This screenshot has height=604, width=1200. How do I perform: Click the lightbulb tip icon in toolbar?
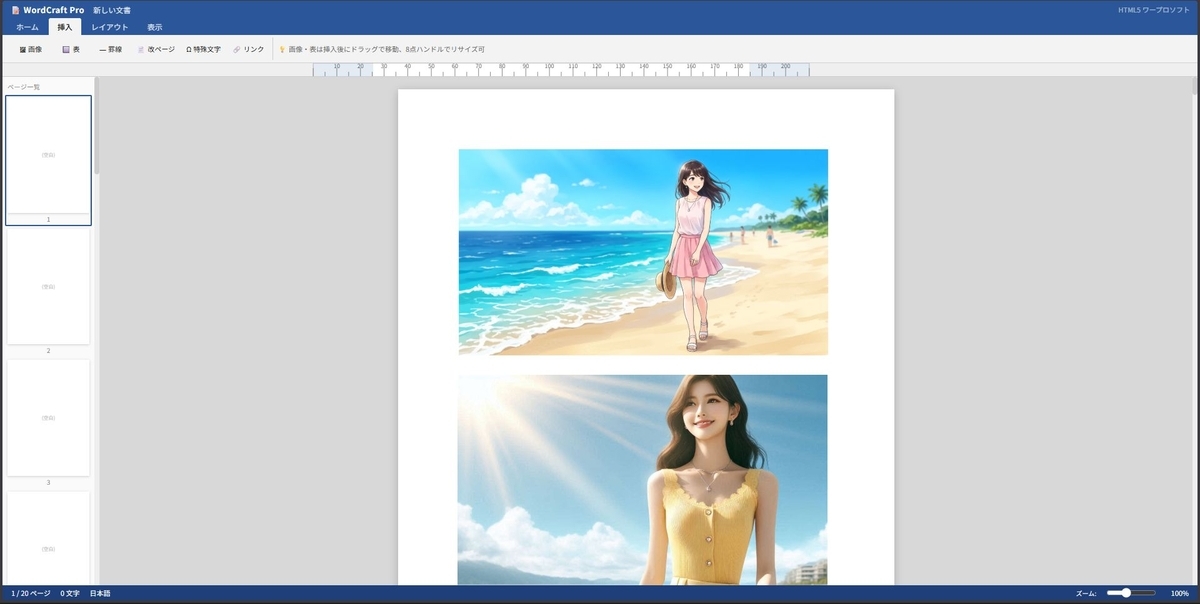point(282,49)
